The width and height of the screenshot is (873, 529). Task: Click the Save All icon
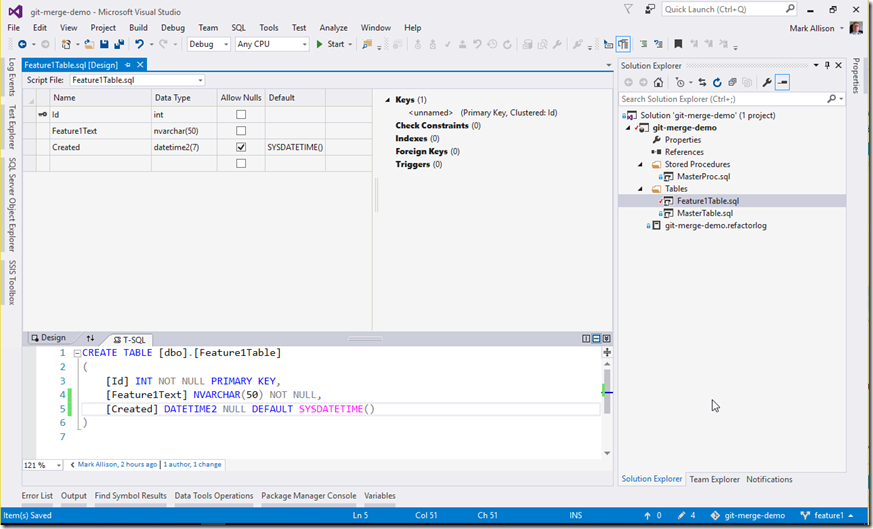[x=119, y=44]
